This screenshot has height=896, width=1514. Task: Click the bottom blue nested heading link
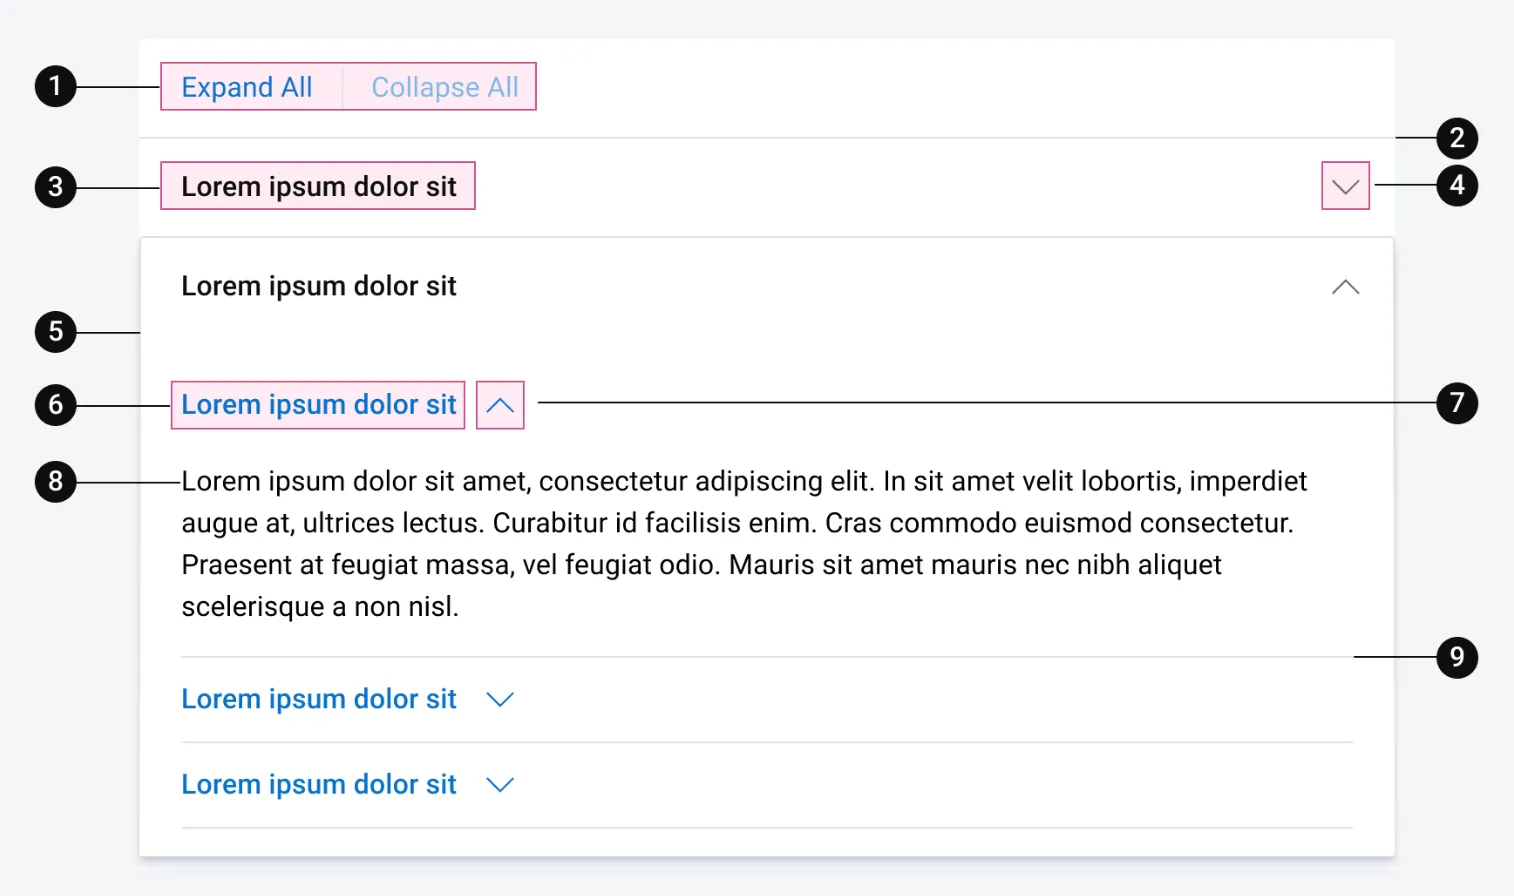coord(318,785)
